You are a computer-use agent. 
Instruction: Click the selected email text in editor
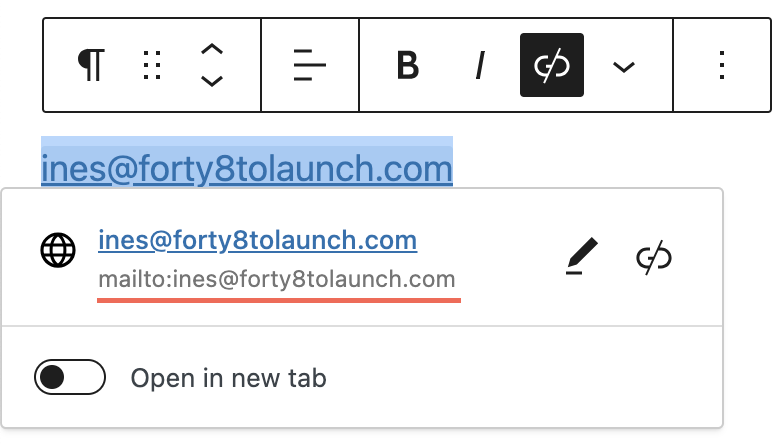click(x=247, y=168)
